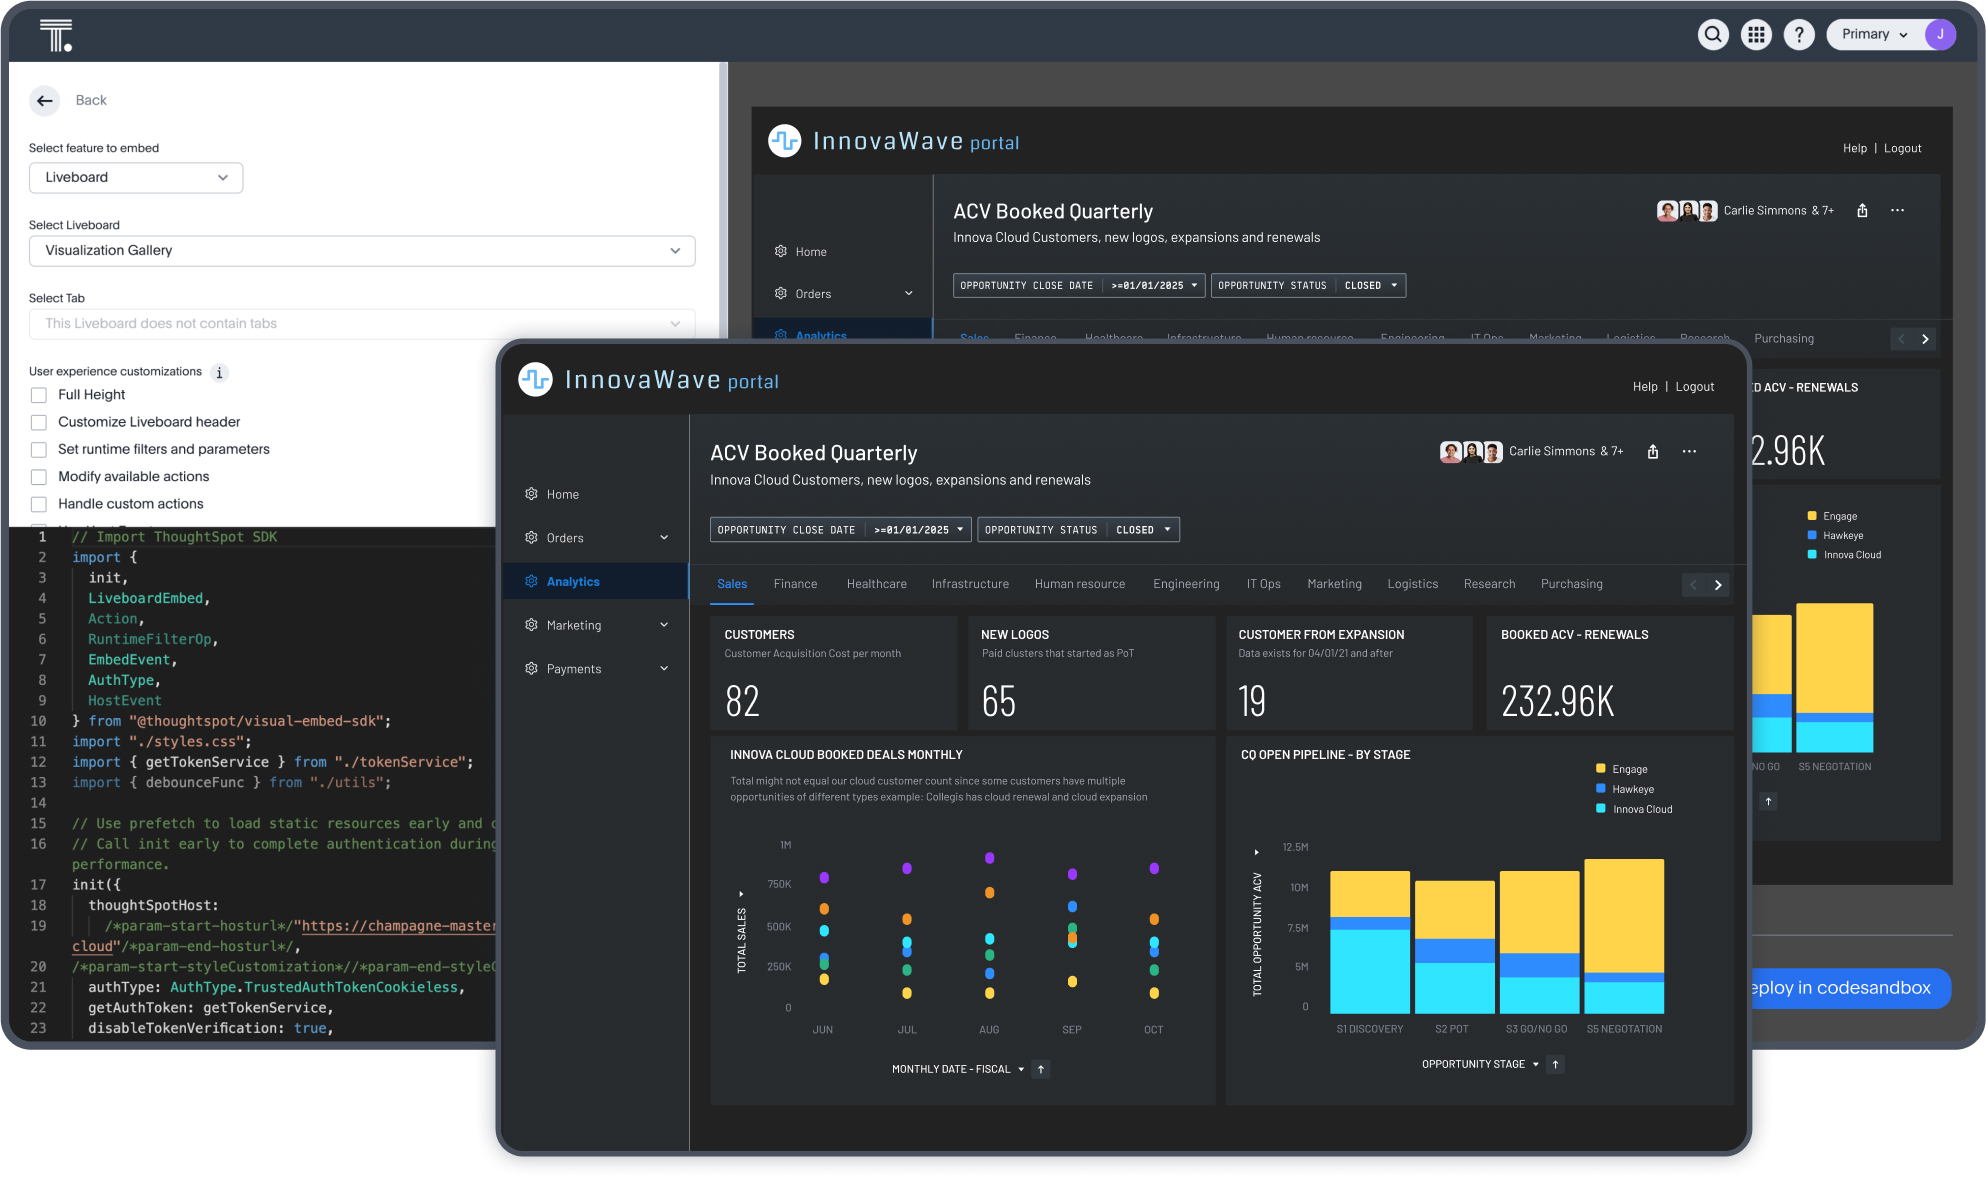
Task: Click Logout link in background portal
Action: coord(1903,148)
